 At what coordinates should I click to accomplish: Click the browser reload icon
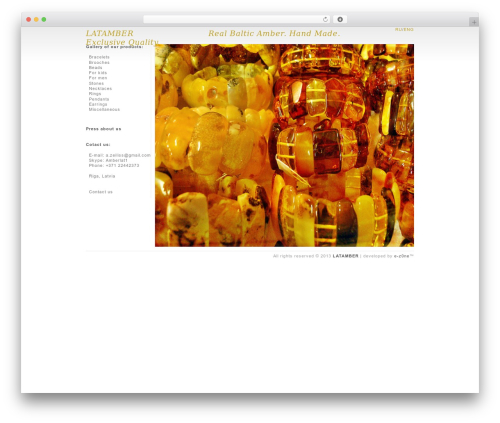325,20
